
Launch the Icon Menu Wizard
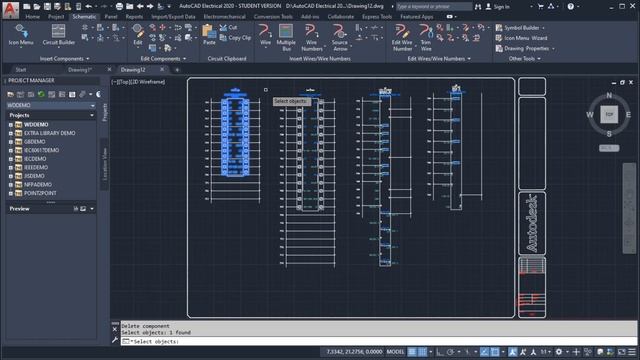(x=521, y=38)
